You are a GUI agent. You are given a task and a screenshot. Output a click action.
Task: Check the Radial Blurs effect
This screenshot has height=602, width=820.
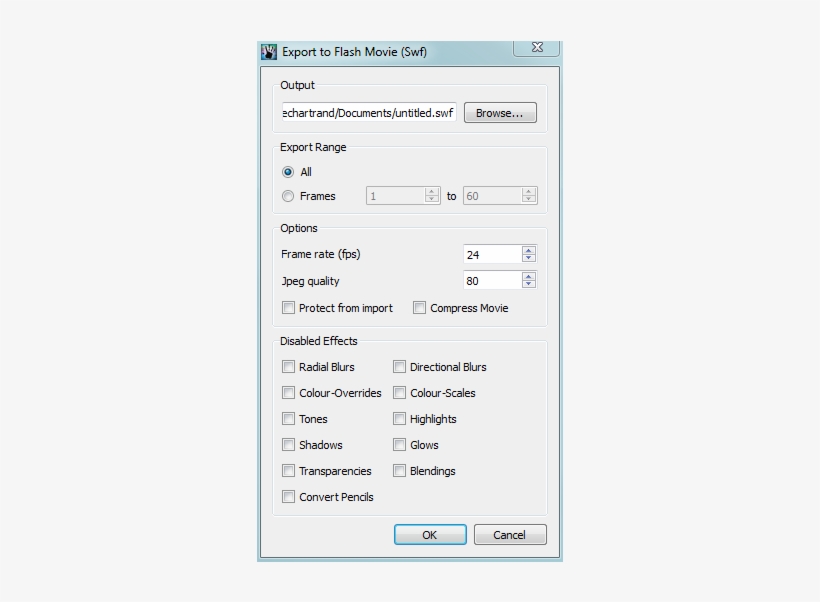coord(288,367)
